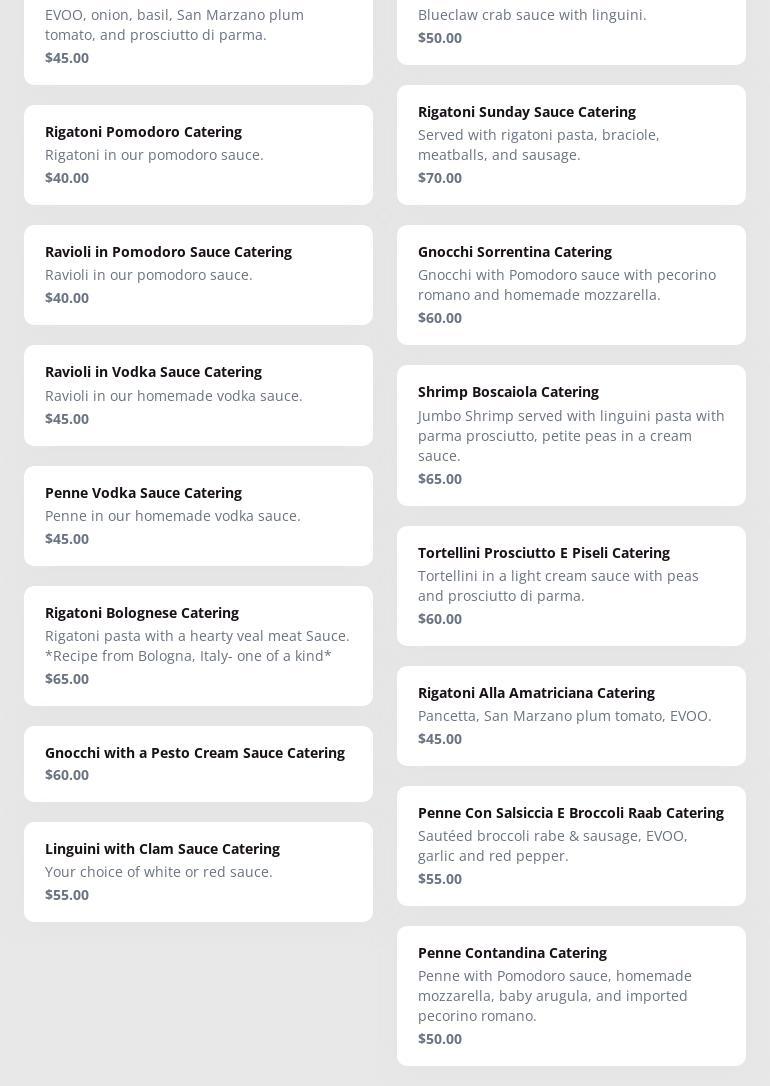Select Rigatoni Sunday Sauce Catering
This screenshot has width=770, height=1086.
tap(571, 145)
